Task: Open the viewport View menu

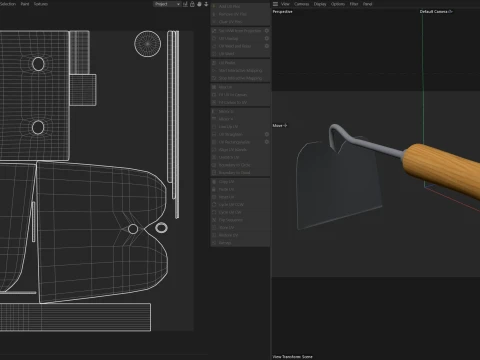Action: point(285,4)
